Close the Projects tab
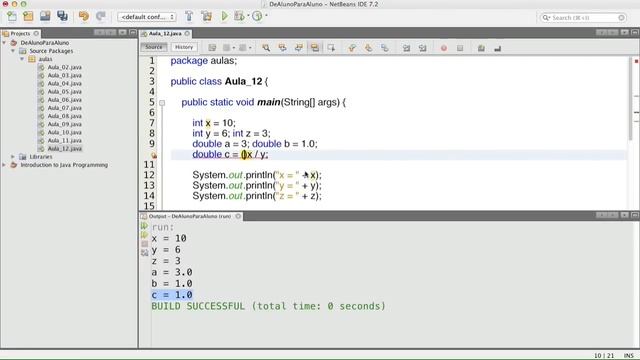The image size is (640, 360). pos(36,33)
